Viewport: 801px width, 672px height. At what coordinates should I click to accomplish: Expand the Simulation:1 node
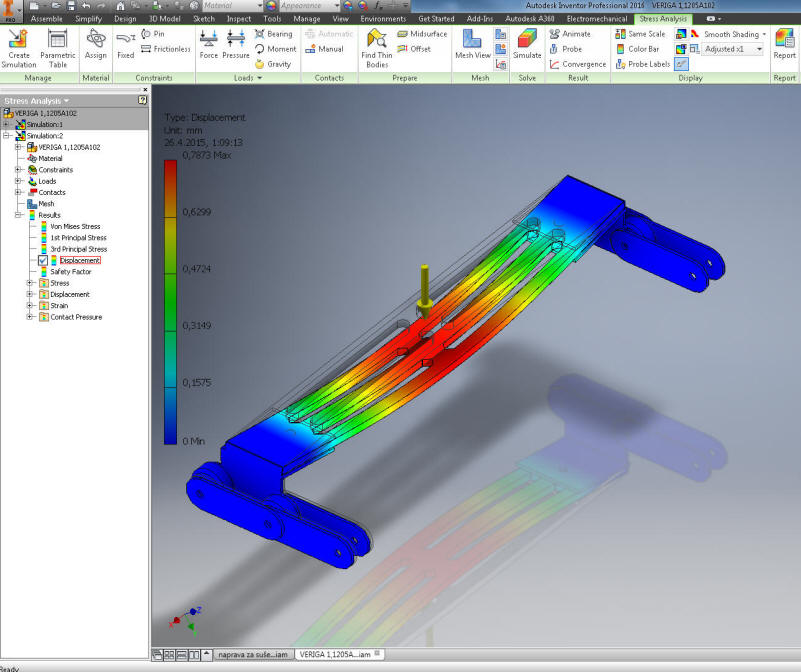pos(7,124)
